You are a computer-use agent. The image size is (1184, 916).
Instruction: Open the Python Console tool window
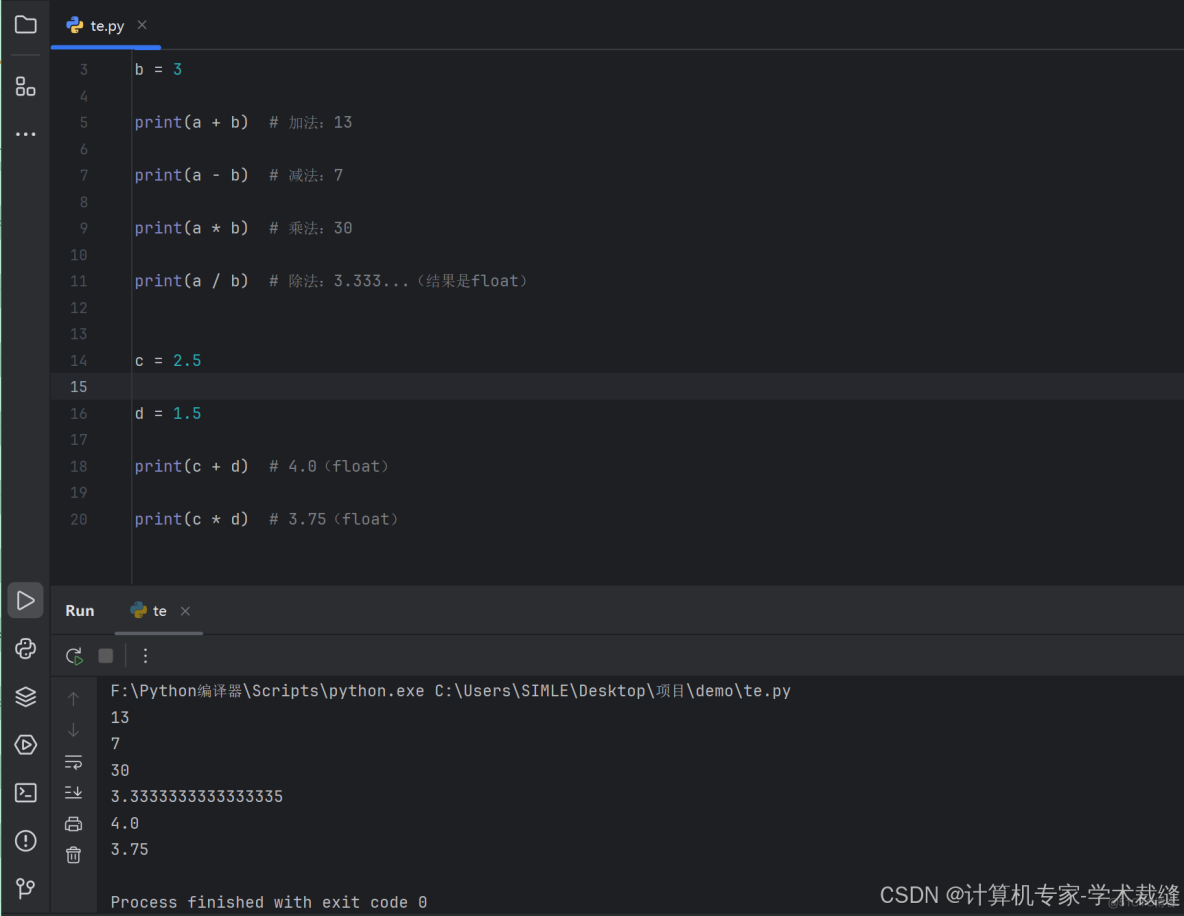(x=26, y=648)
